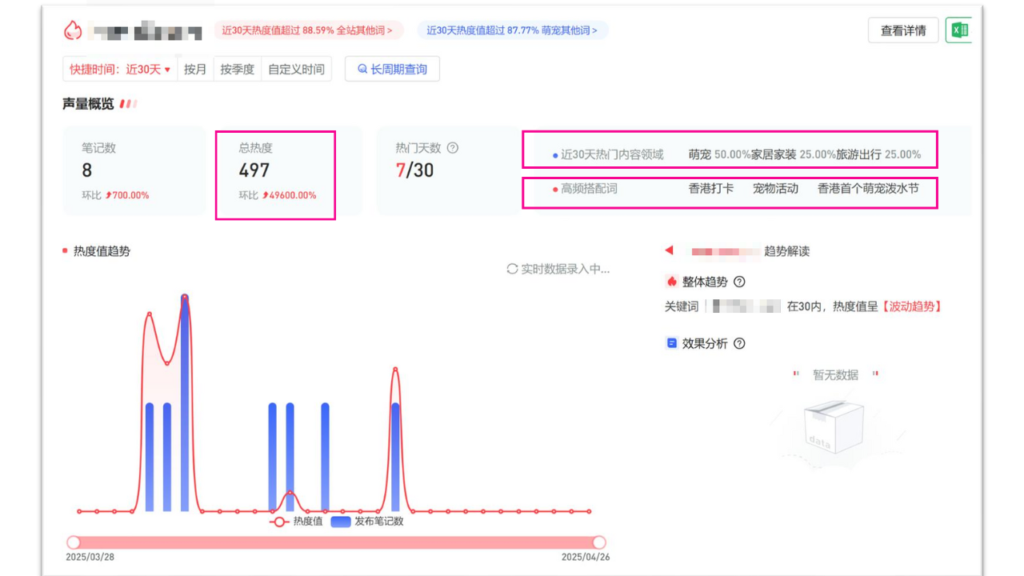Click the red fire icon by 整体趋势
This screenshot has width=1024, height=576.
[672, 282]
